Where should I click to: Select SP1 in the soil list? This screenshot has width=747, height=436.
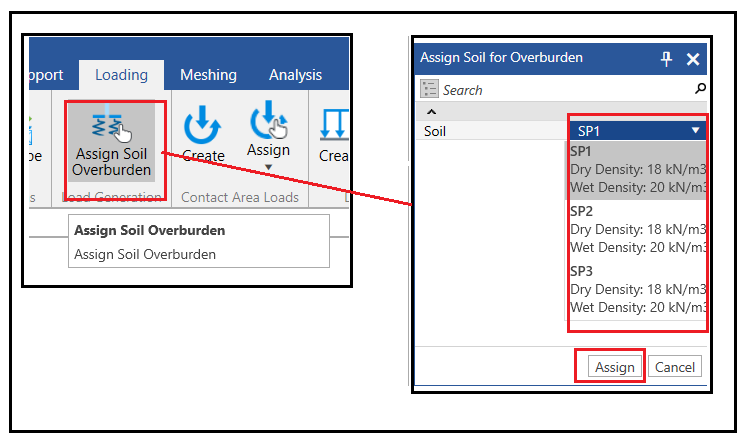tap(637, 170)
